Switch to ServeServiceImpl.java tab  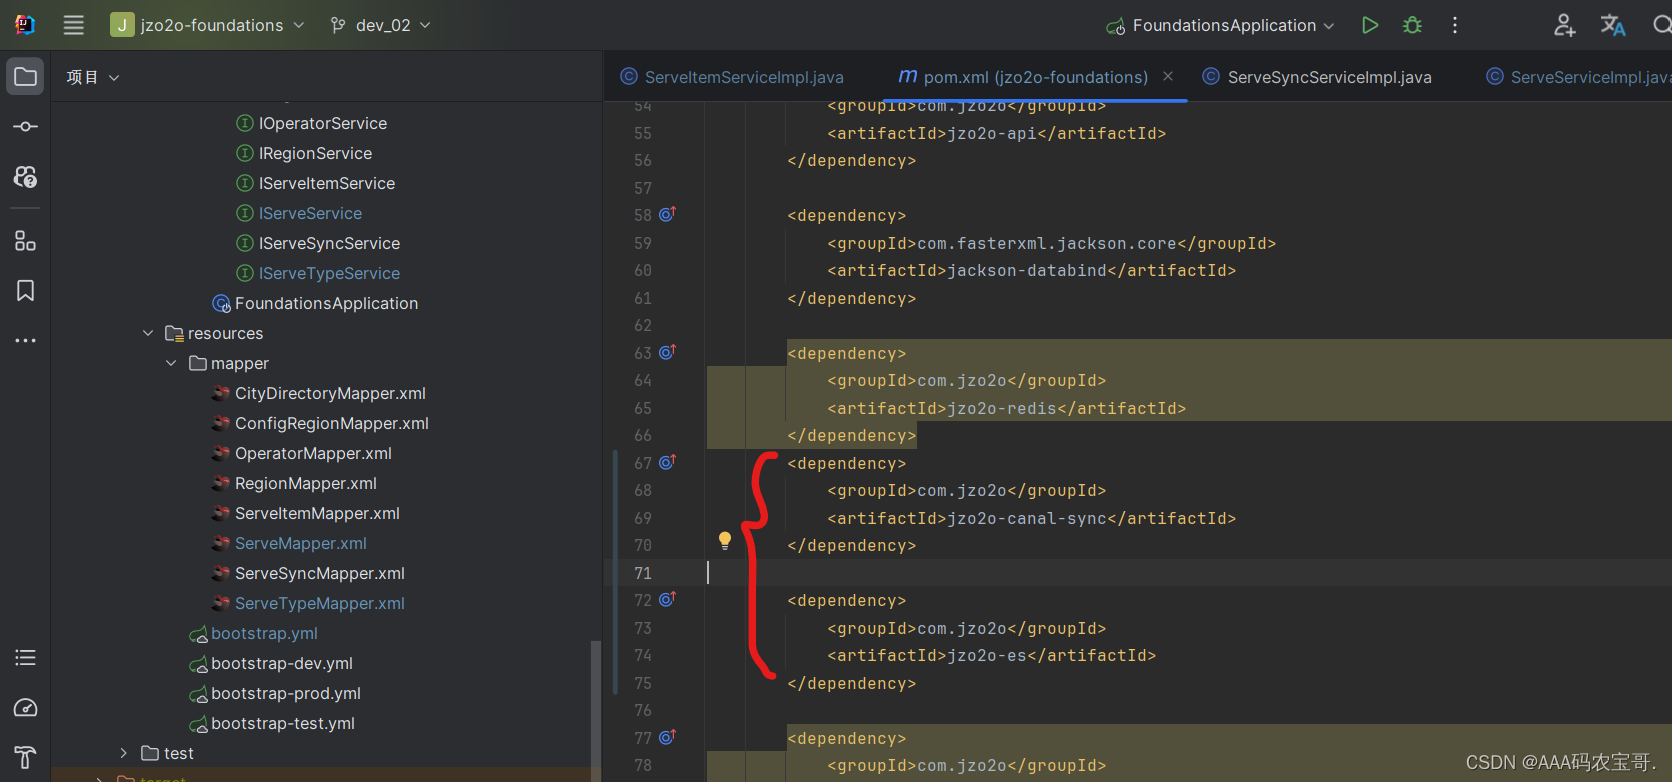(1578, 77)
